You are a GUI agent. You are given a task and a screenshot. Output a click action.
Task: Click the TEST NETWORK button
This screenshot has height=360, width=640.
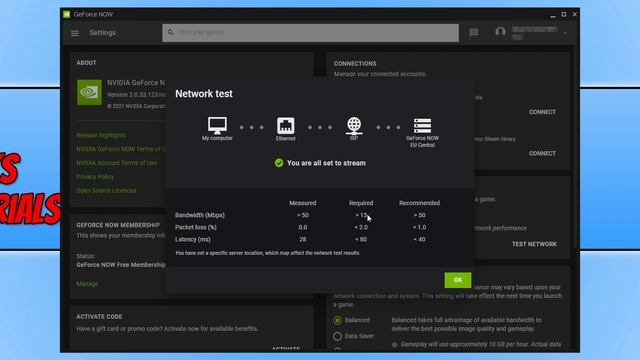click(x=534, y=244)
